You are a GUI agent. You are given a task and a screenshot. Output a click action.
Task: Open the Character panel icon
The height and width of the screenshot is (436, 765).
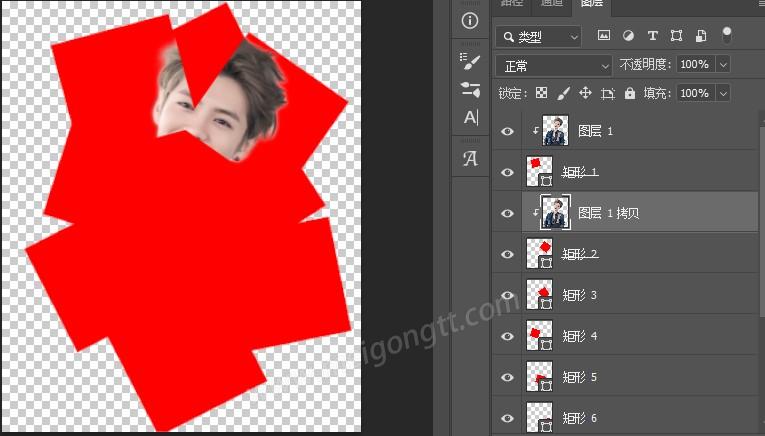(471, 117)
